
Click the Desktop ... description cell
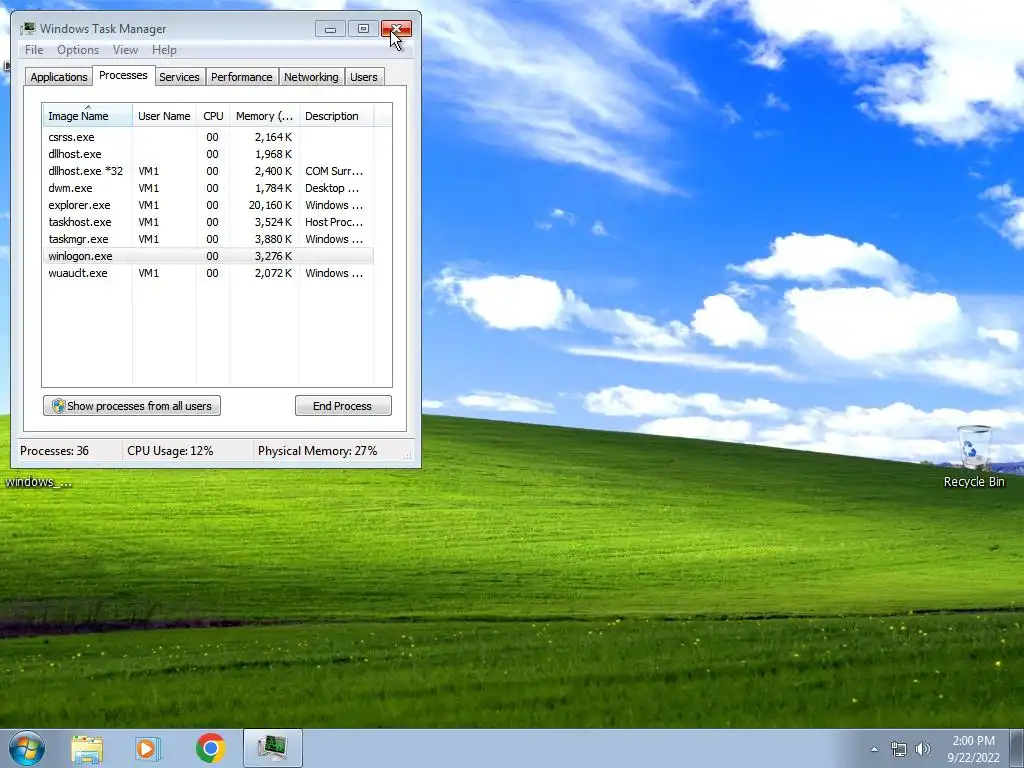pyautogui.click(x=332, y=188)
